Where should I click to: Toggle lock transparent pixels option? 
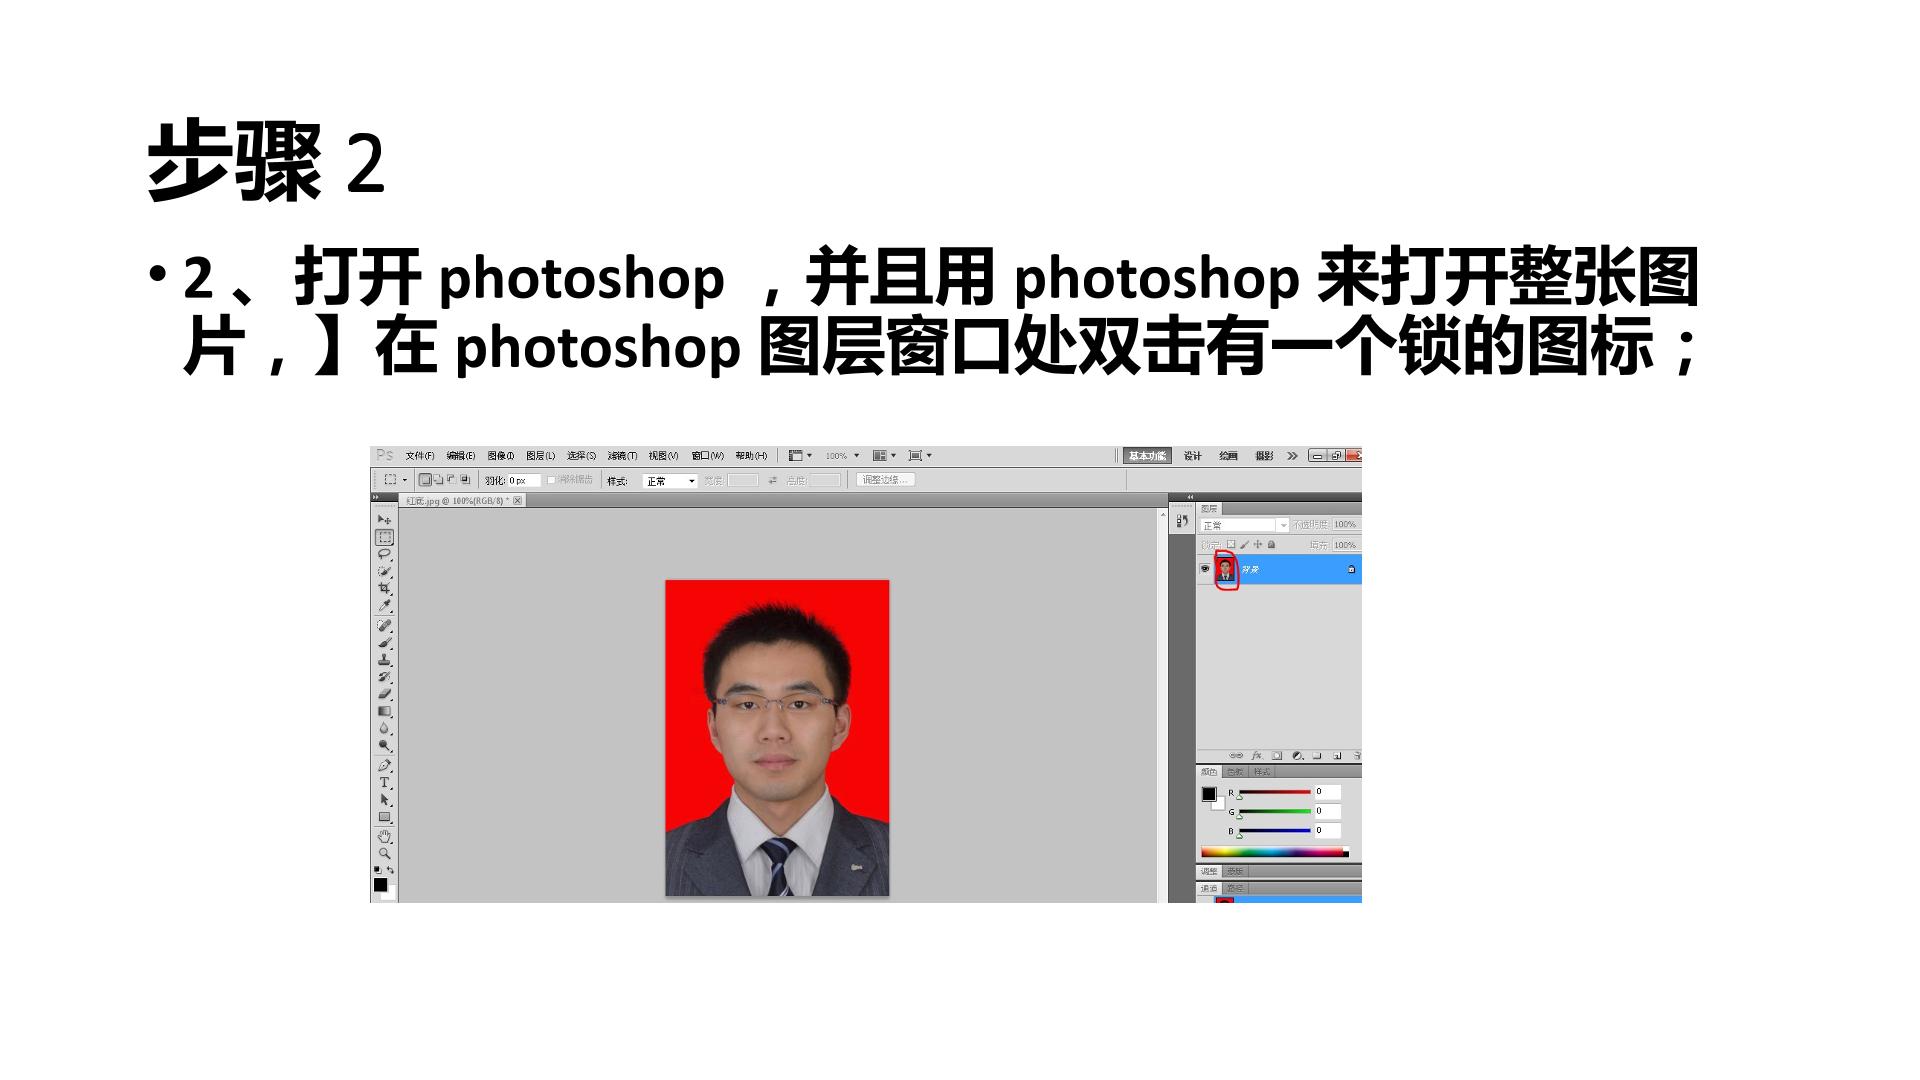coord(1231,545)
